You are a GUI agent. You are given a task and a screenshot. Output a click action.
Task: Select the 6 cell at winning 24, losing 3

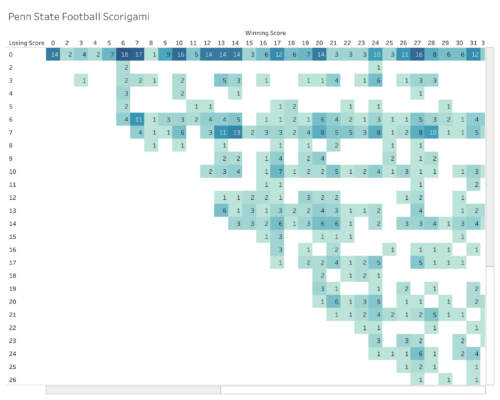tap(375, 80)
